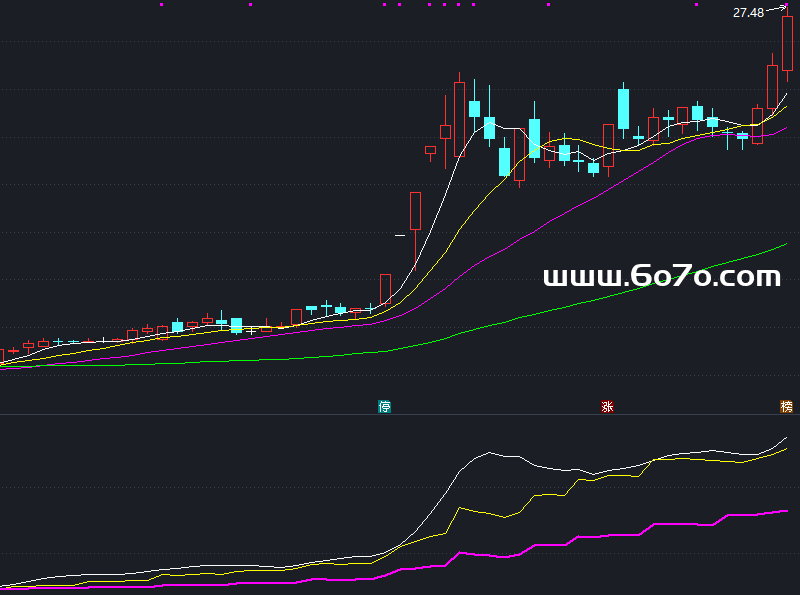Open the www.6o7o.com watermark link
Viewport: 800px width, 595px height.
click(661, 277)
